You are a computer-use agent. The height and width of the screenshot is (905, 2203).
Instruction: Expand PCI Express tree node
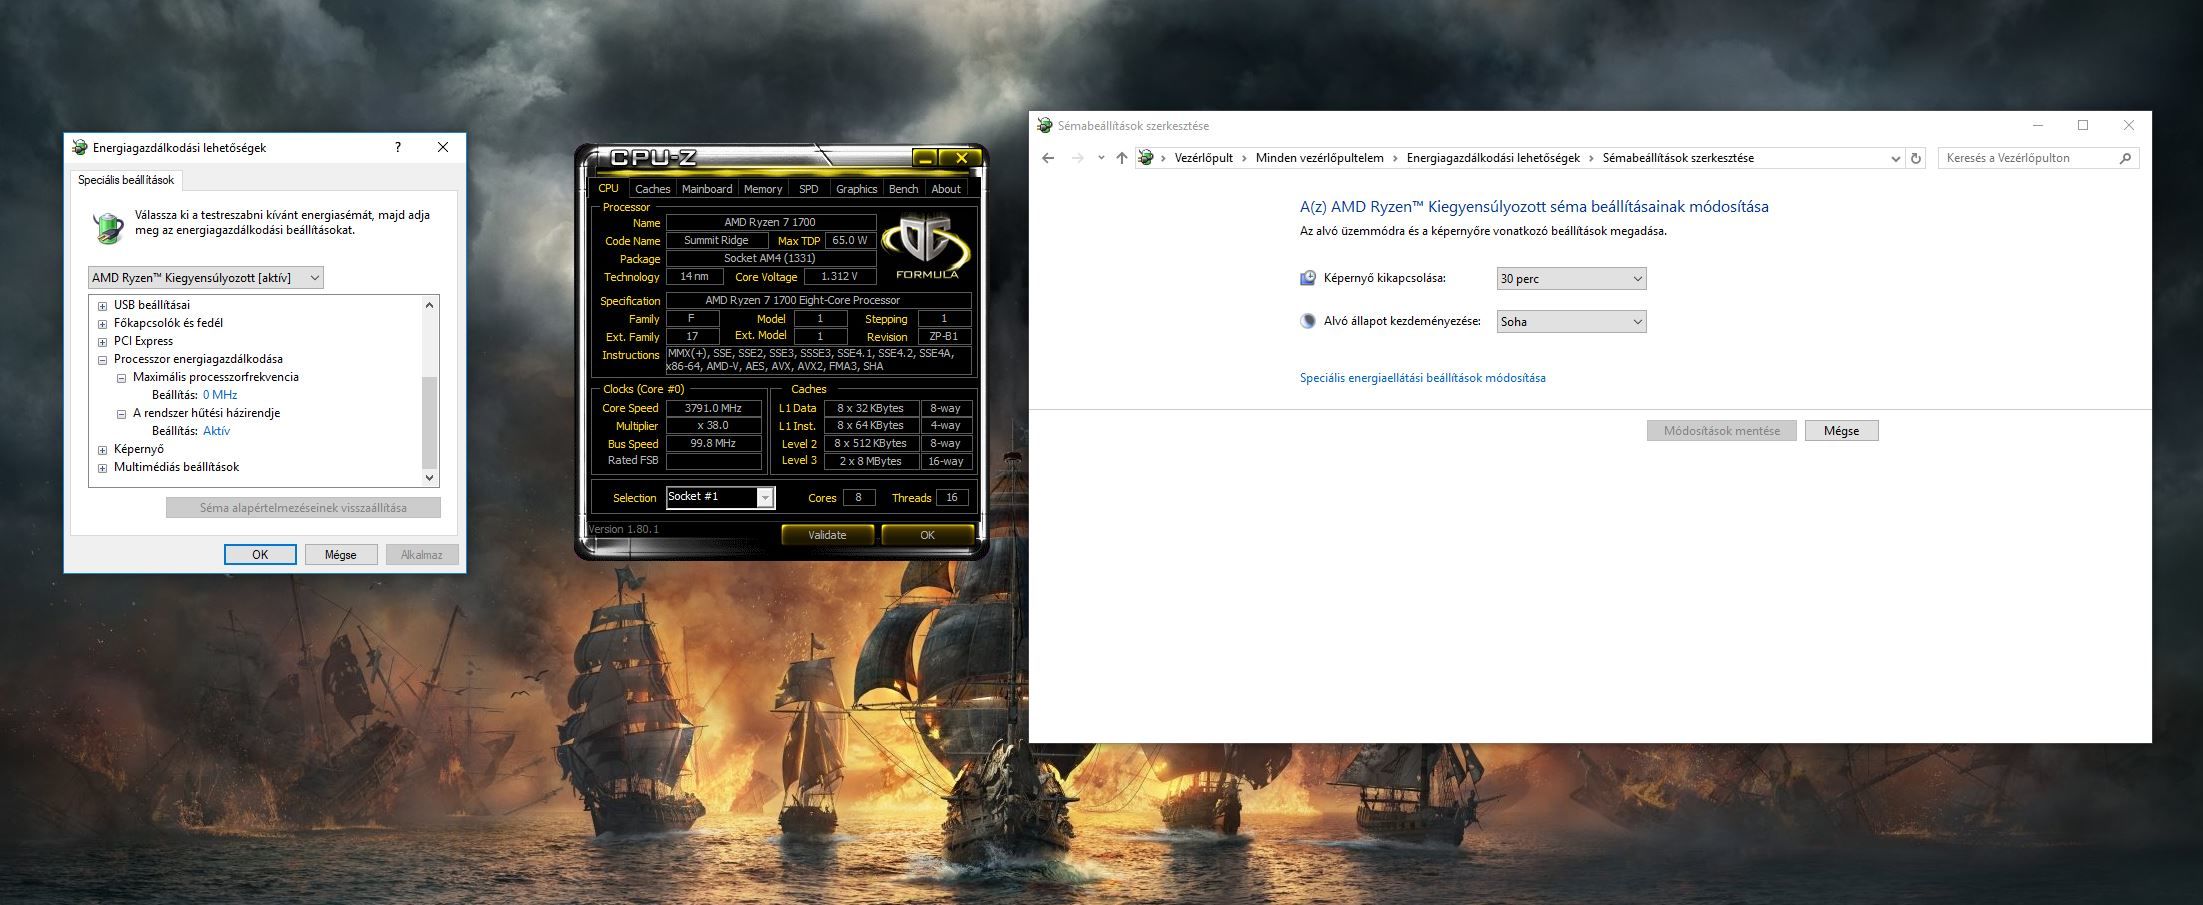click(102, 341)
